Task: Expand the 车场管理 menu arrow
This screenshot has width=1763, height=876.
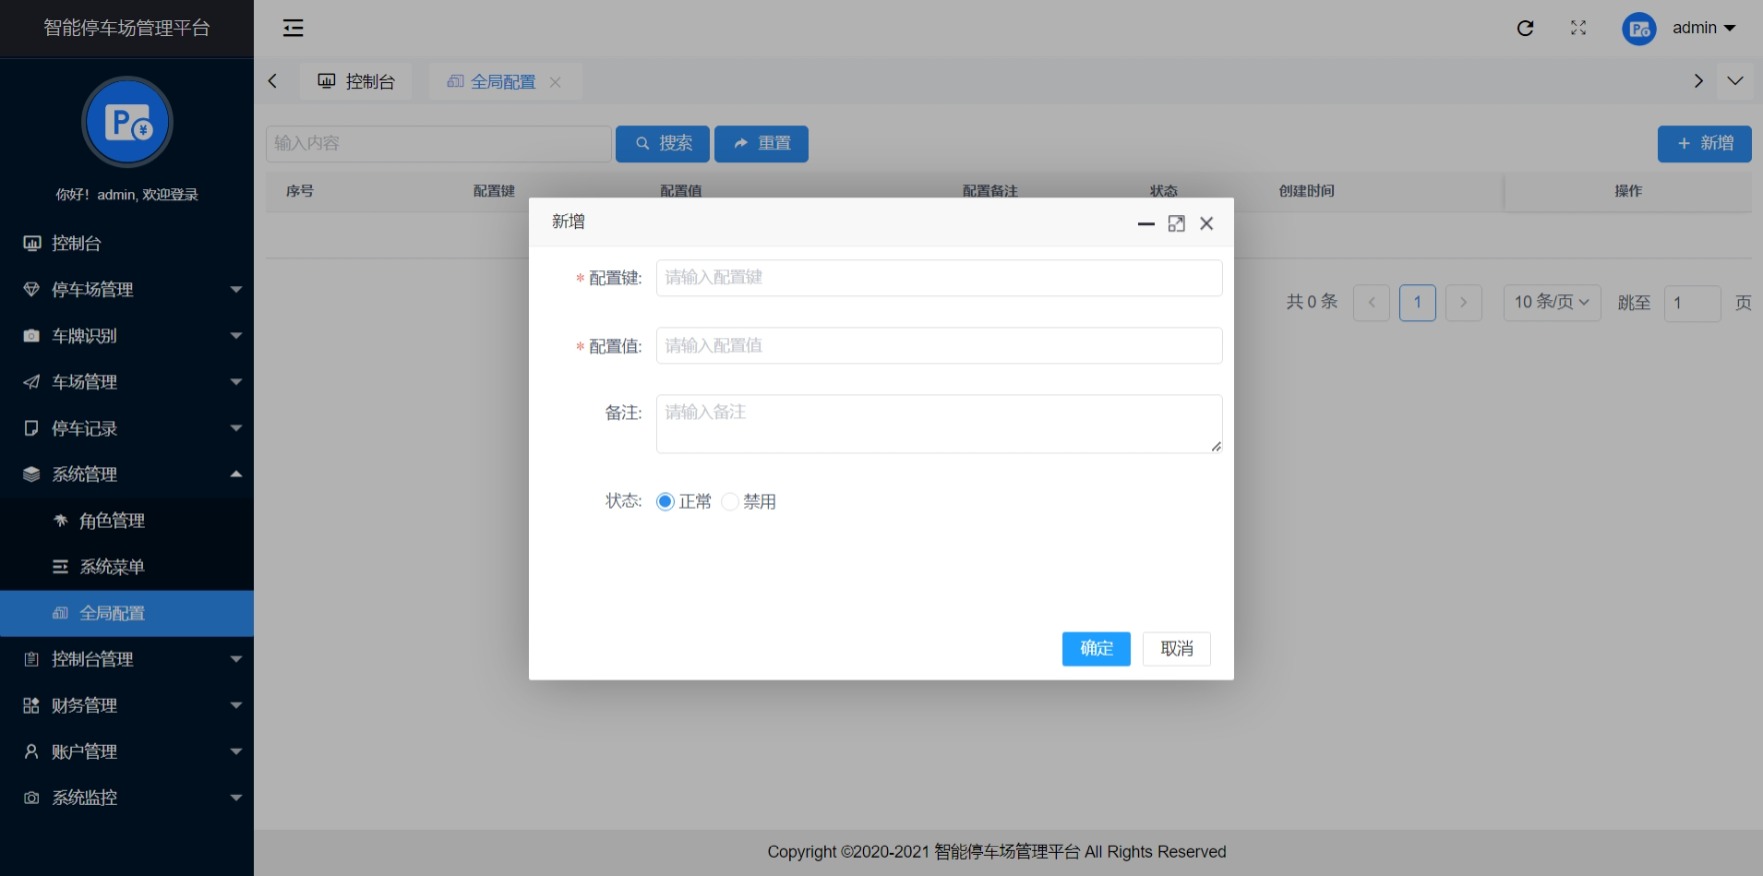Action: click(x=236, y=382)
